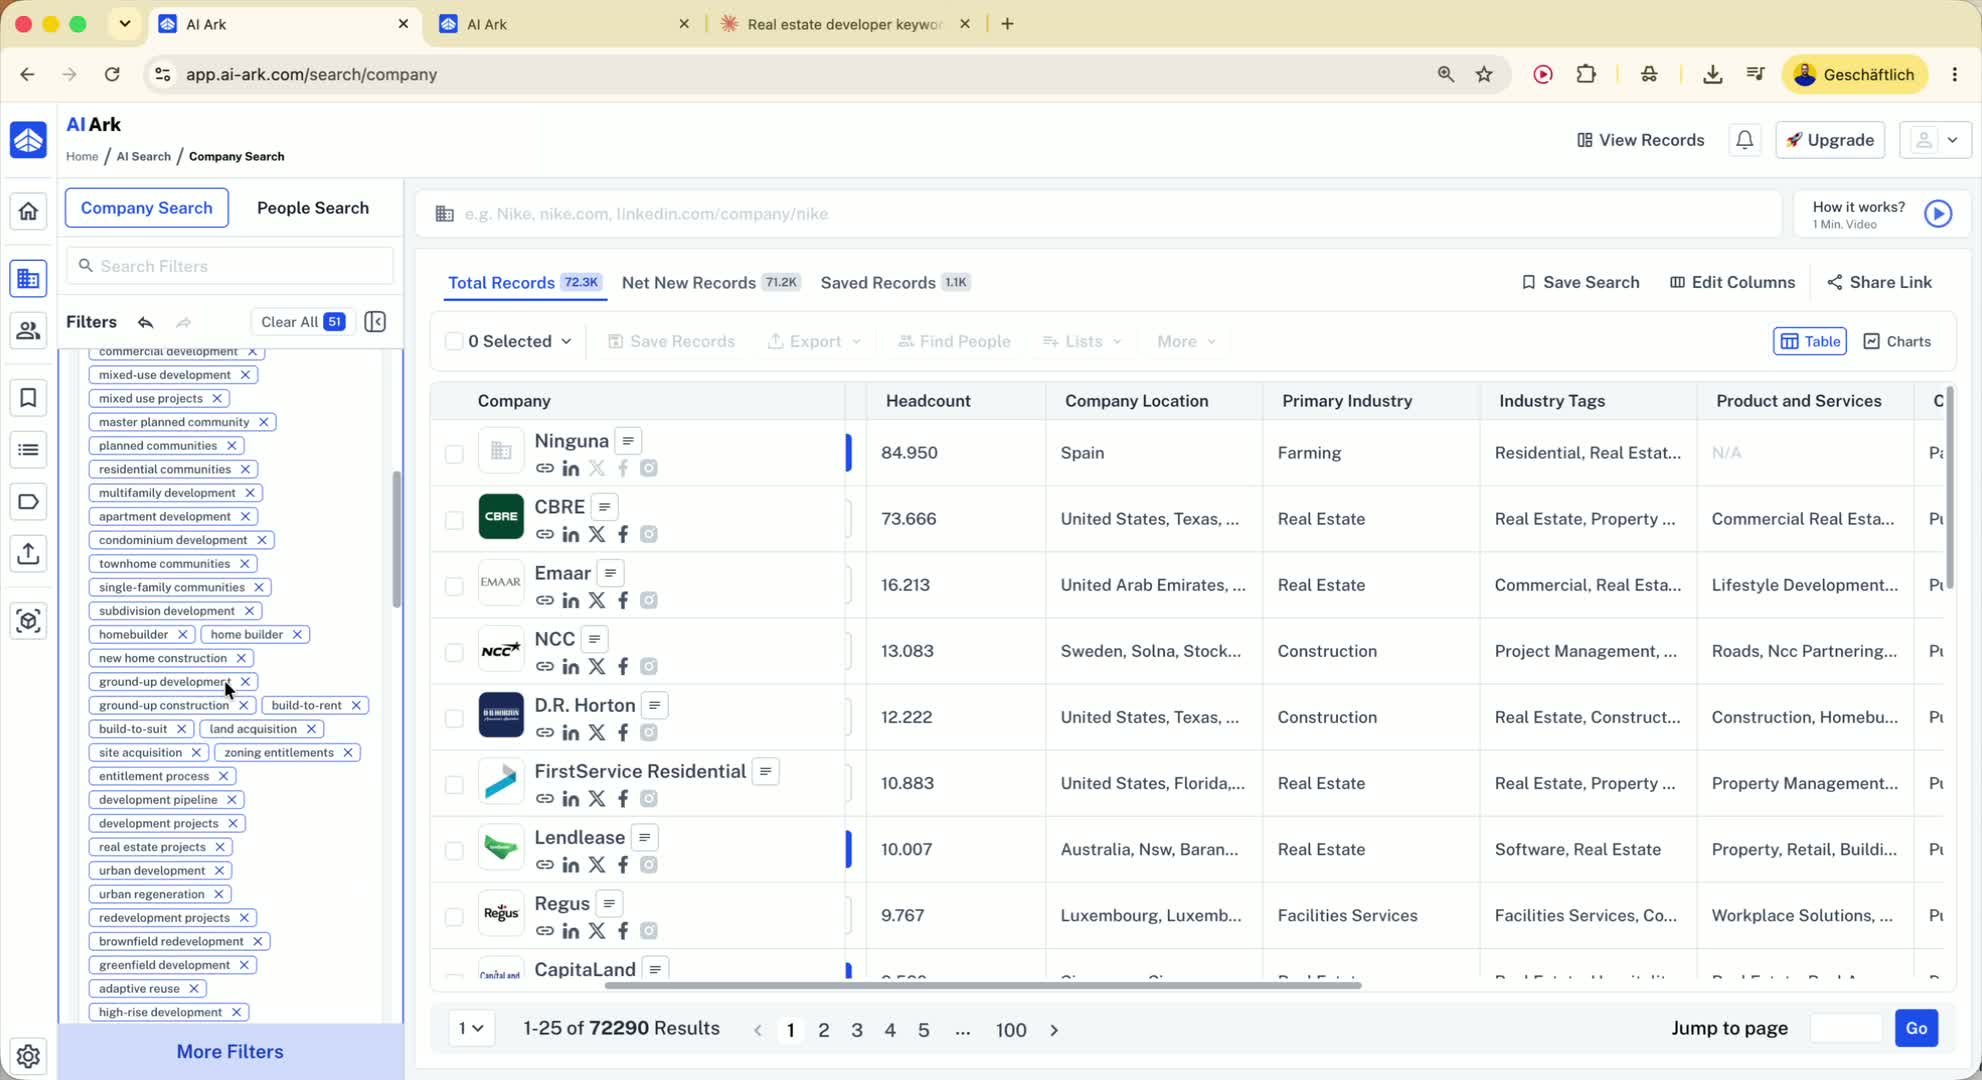Reload the browser page
The height and width of the screenshot is (1080, 1982).
click(x=112, y=74)
